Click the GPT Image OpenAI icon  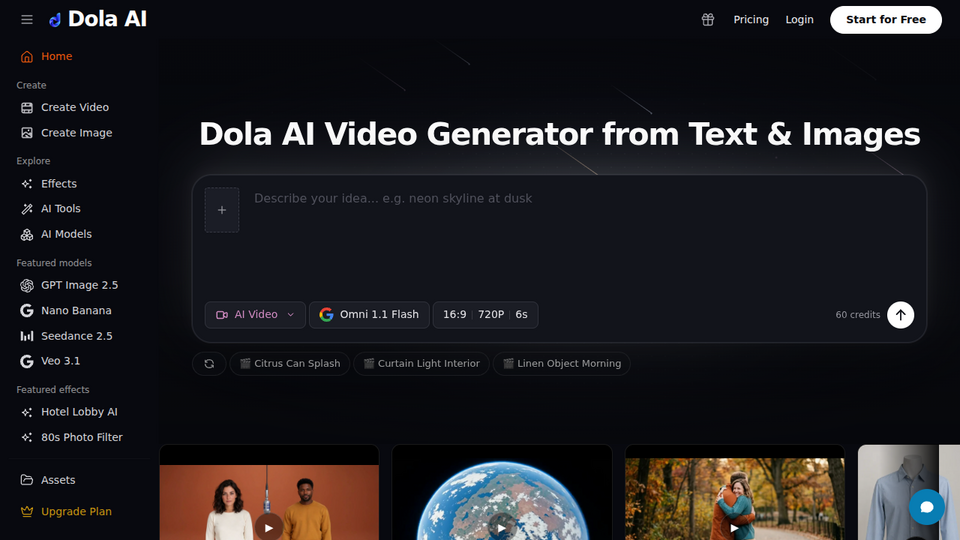point(26,285)
